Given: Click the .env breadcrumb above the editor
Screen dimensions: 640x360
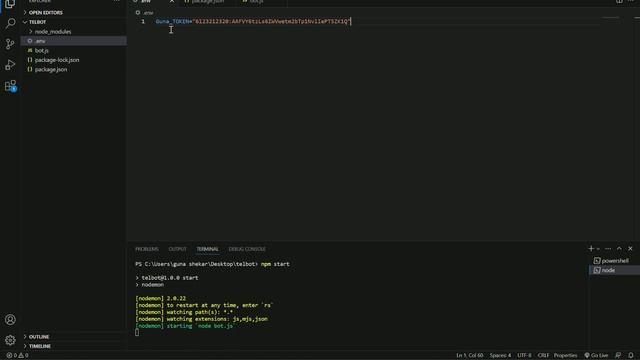Looking at the screenshot, I should (x=145, y=13).
